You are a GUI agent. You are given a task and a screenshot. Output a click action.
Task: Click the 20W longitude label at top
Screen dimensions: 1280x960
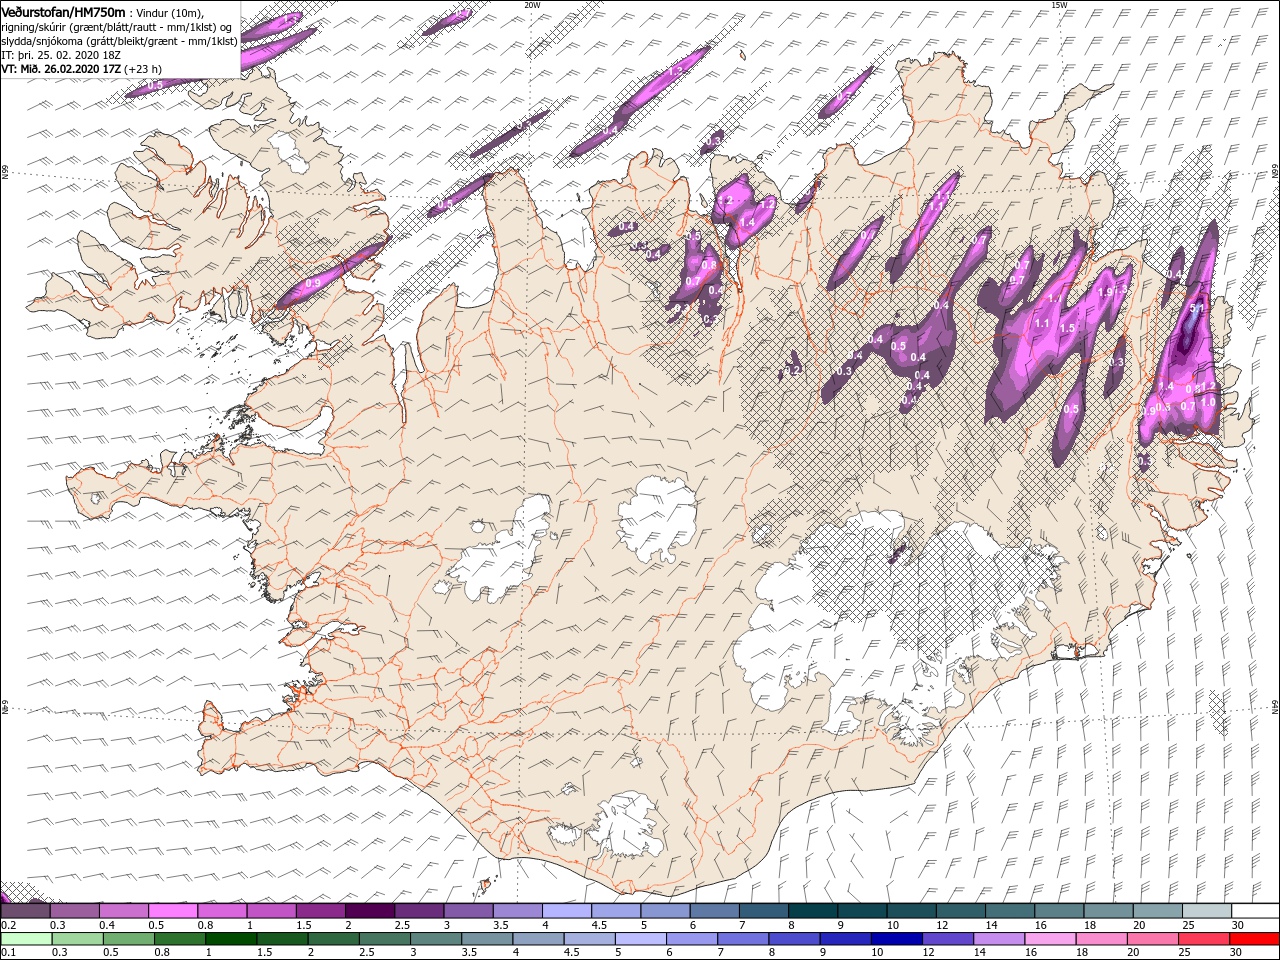tap(533, 5)
